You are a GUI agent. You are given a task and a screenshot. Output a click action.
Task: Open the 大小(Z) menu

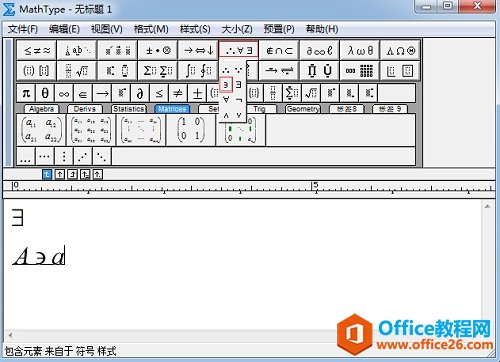click(x=237, y=29)
